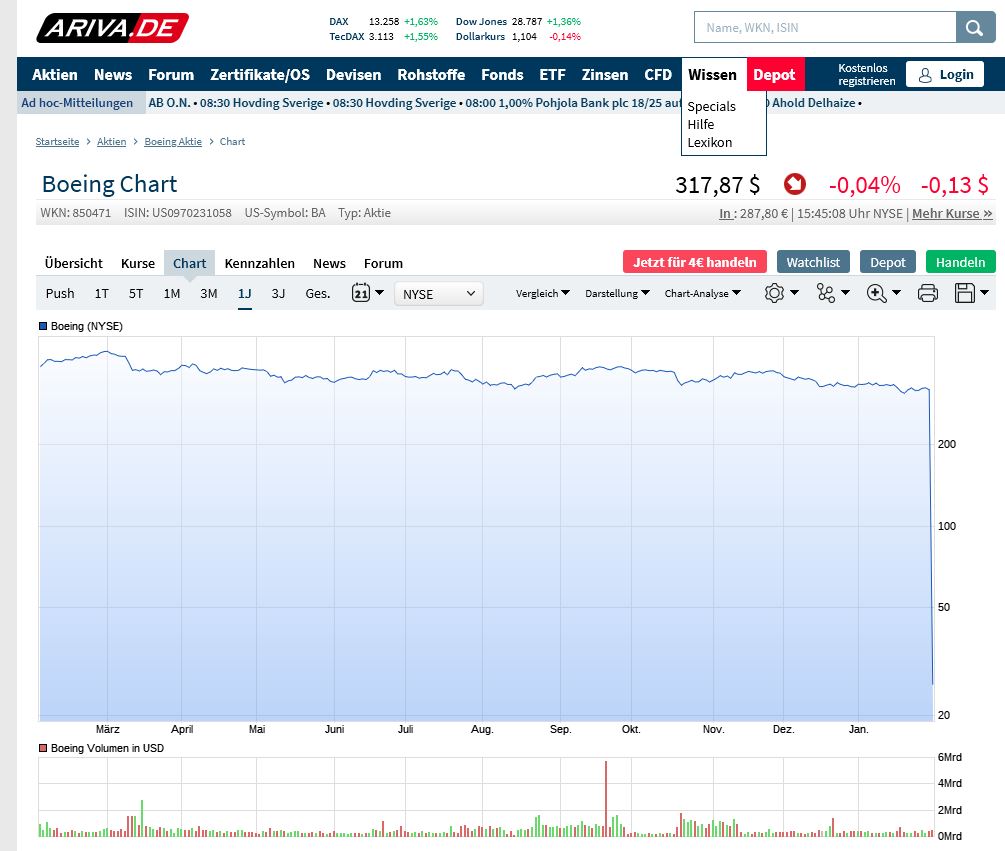Click the printer icon

click(x=927, y=293)
